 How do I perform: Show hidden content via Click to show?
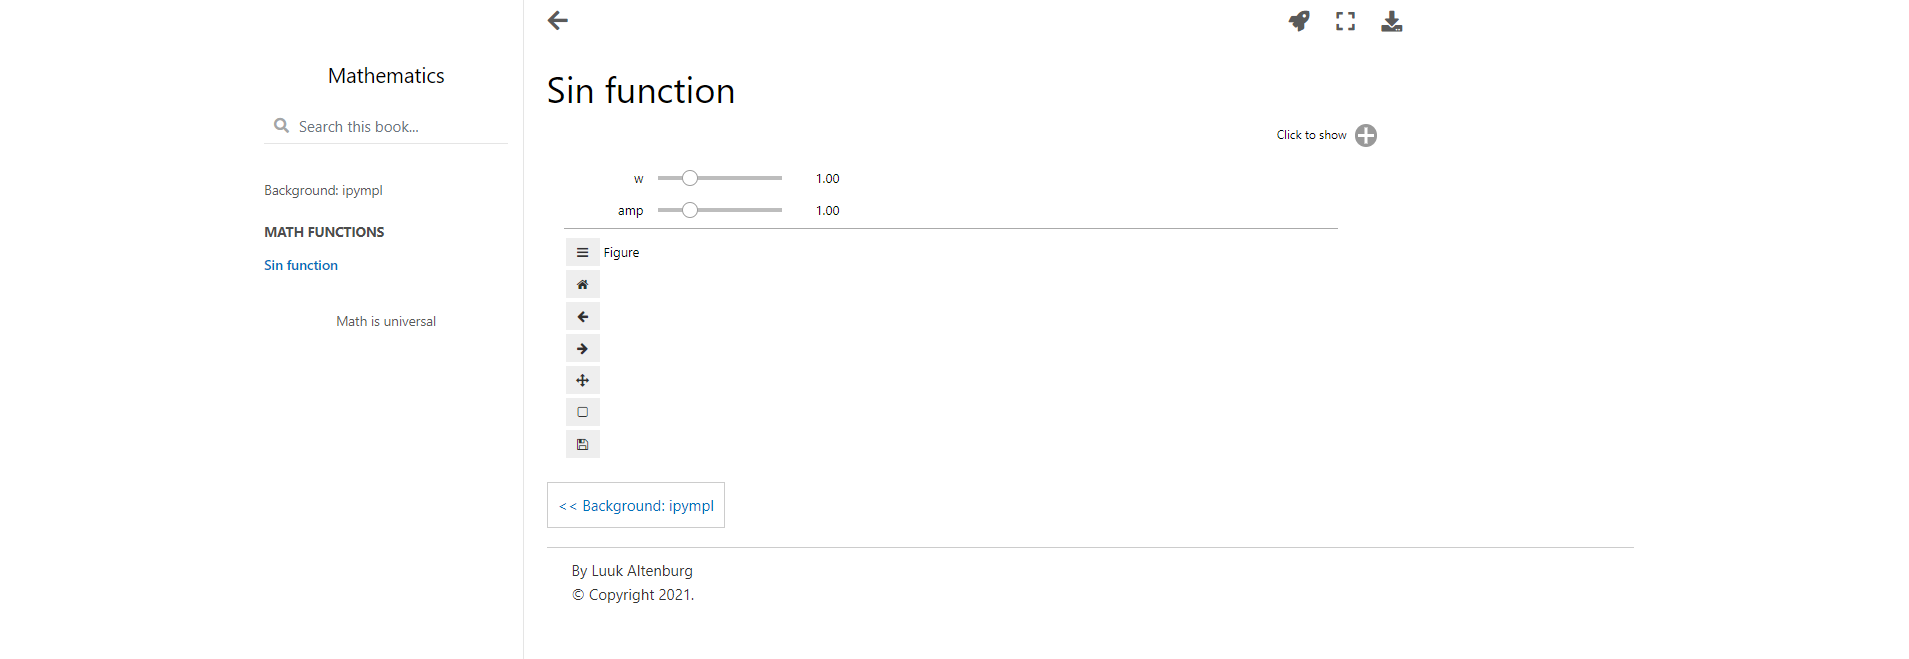coord(1366,135)
